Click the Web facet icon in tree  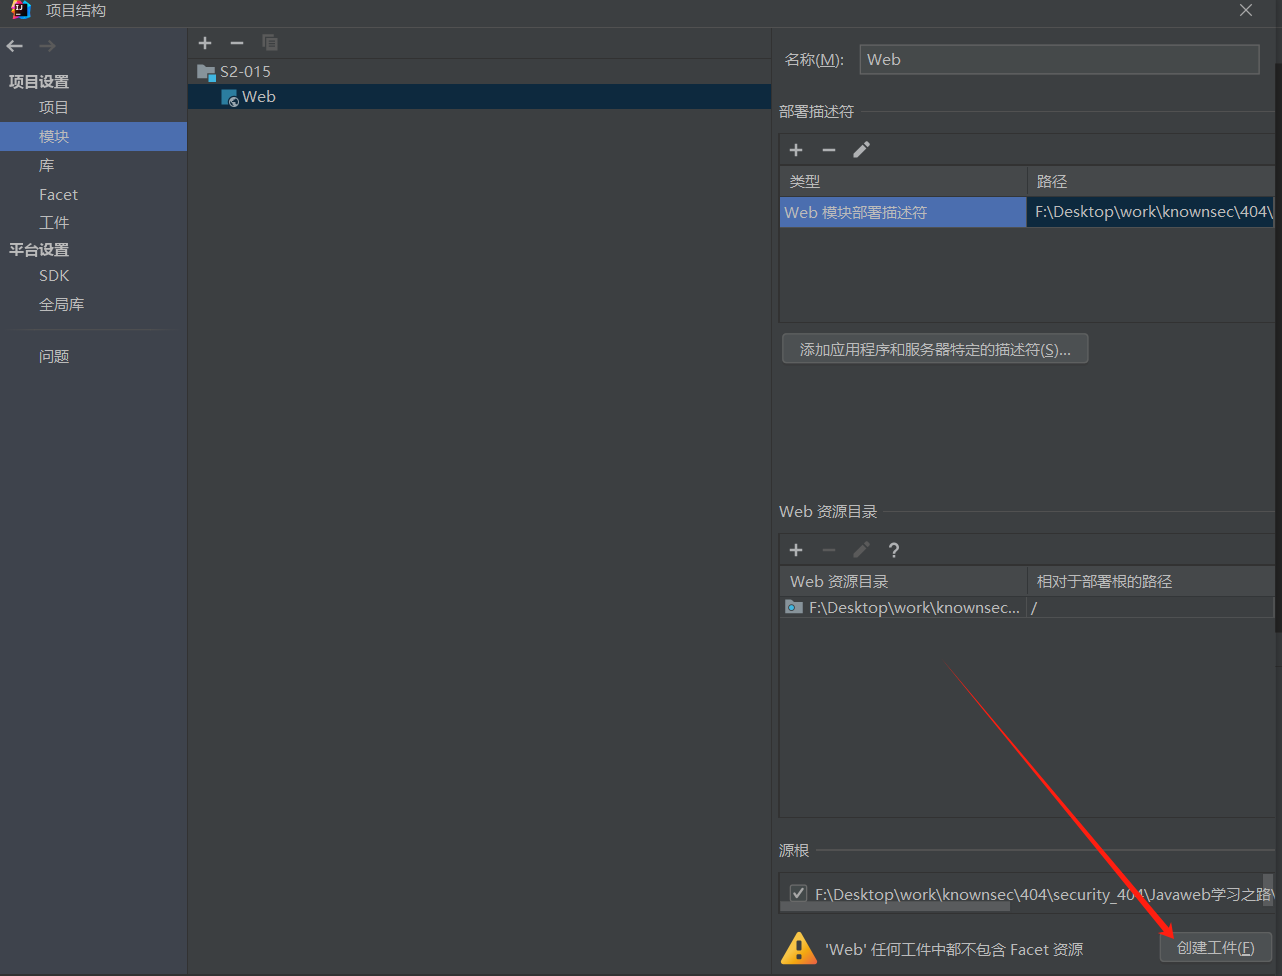(x=230, y=97)
